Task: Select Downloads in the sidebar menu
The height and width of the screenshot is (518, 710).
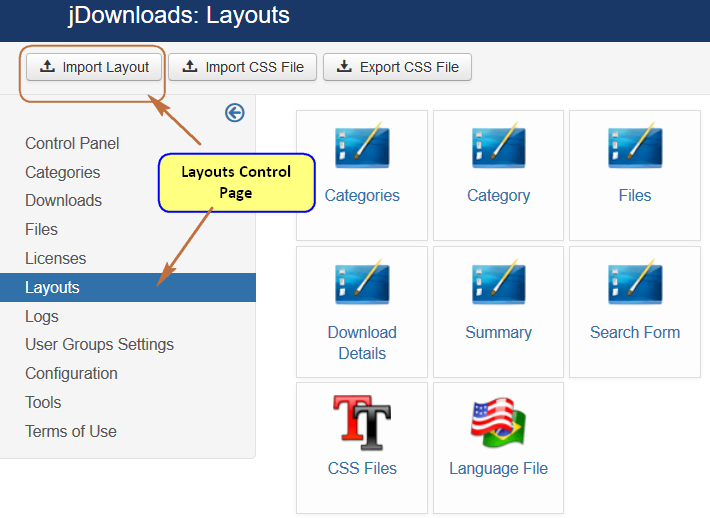Action: [x=63, y=201]
